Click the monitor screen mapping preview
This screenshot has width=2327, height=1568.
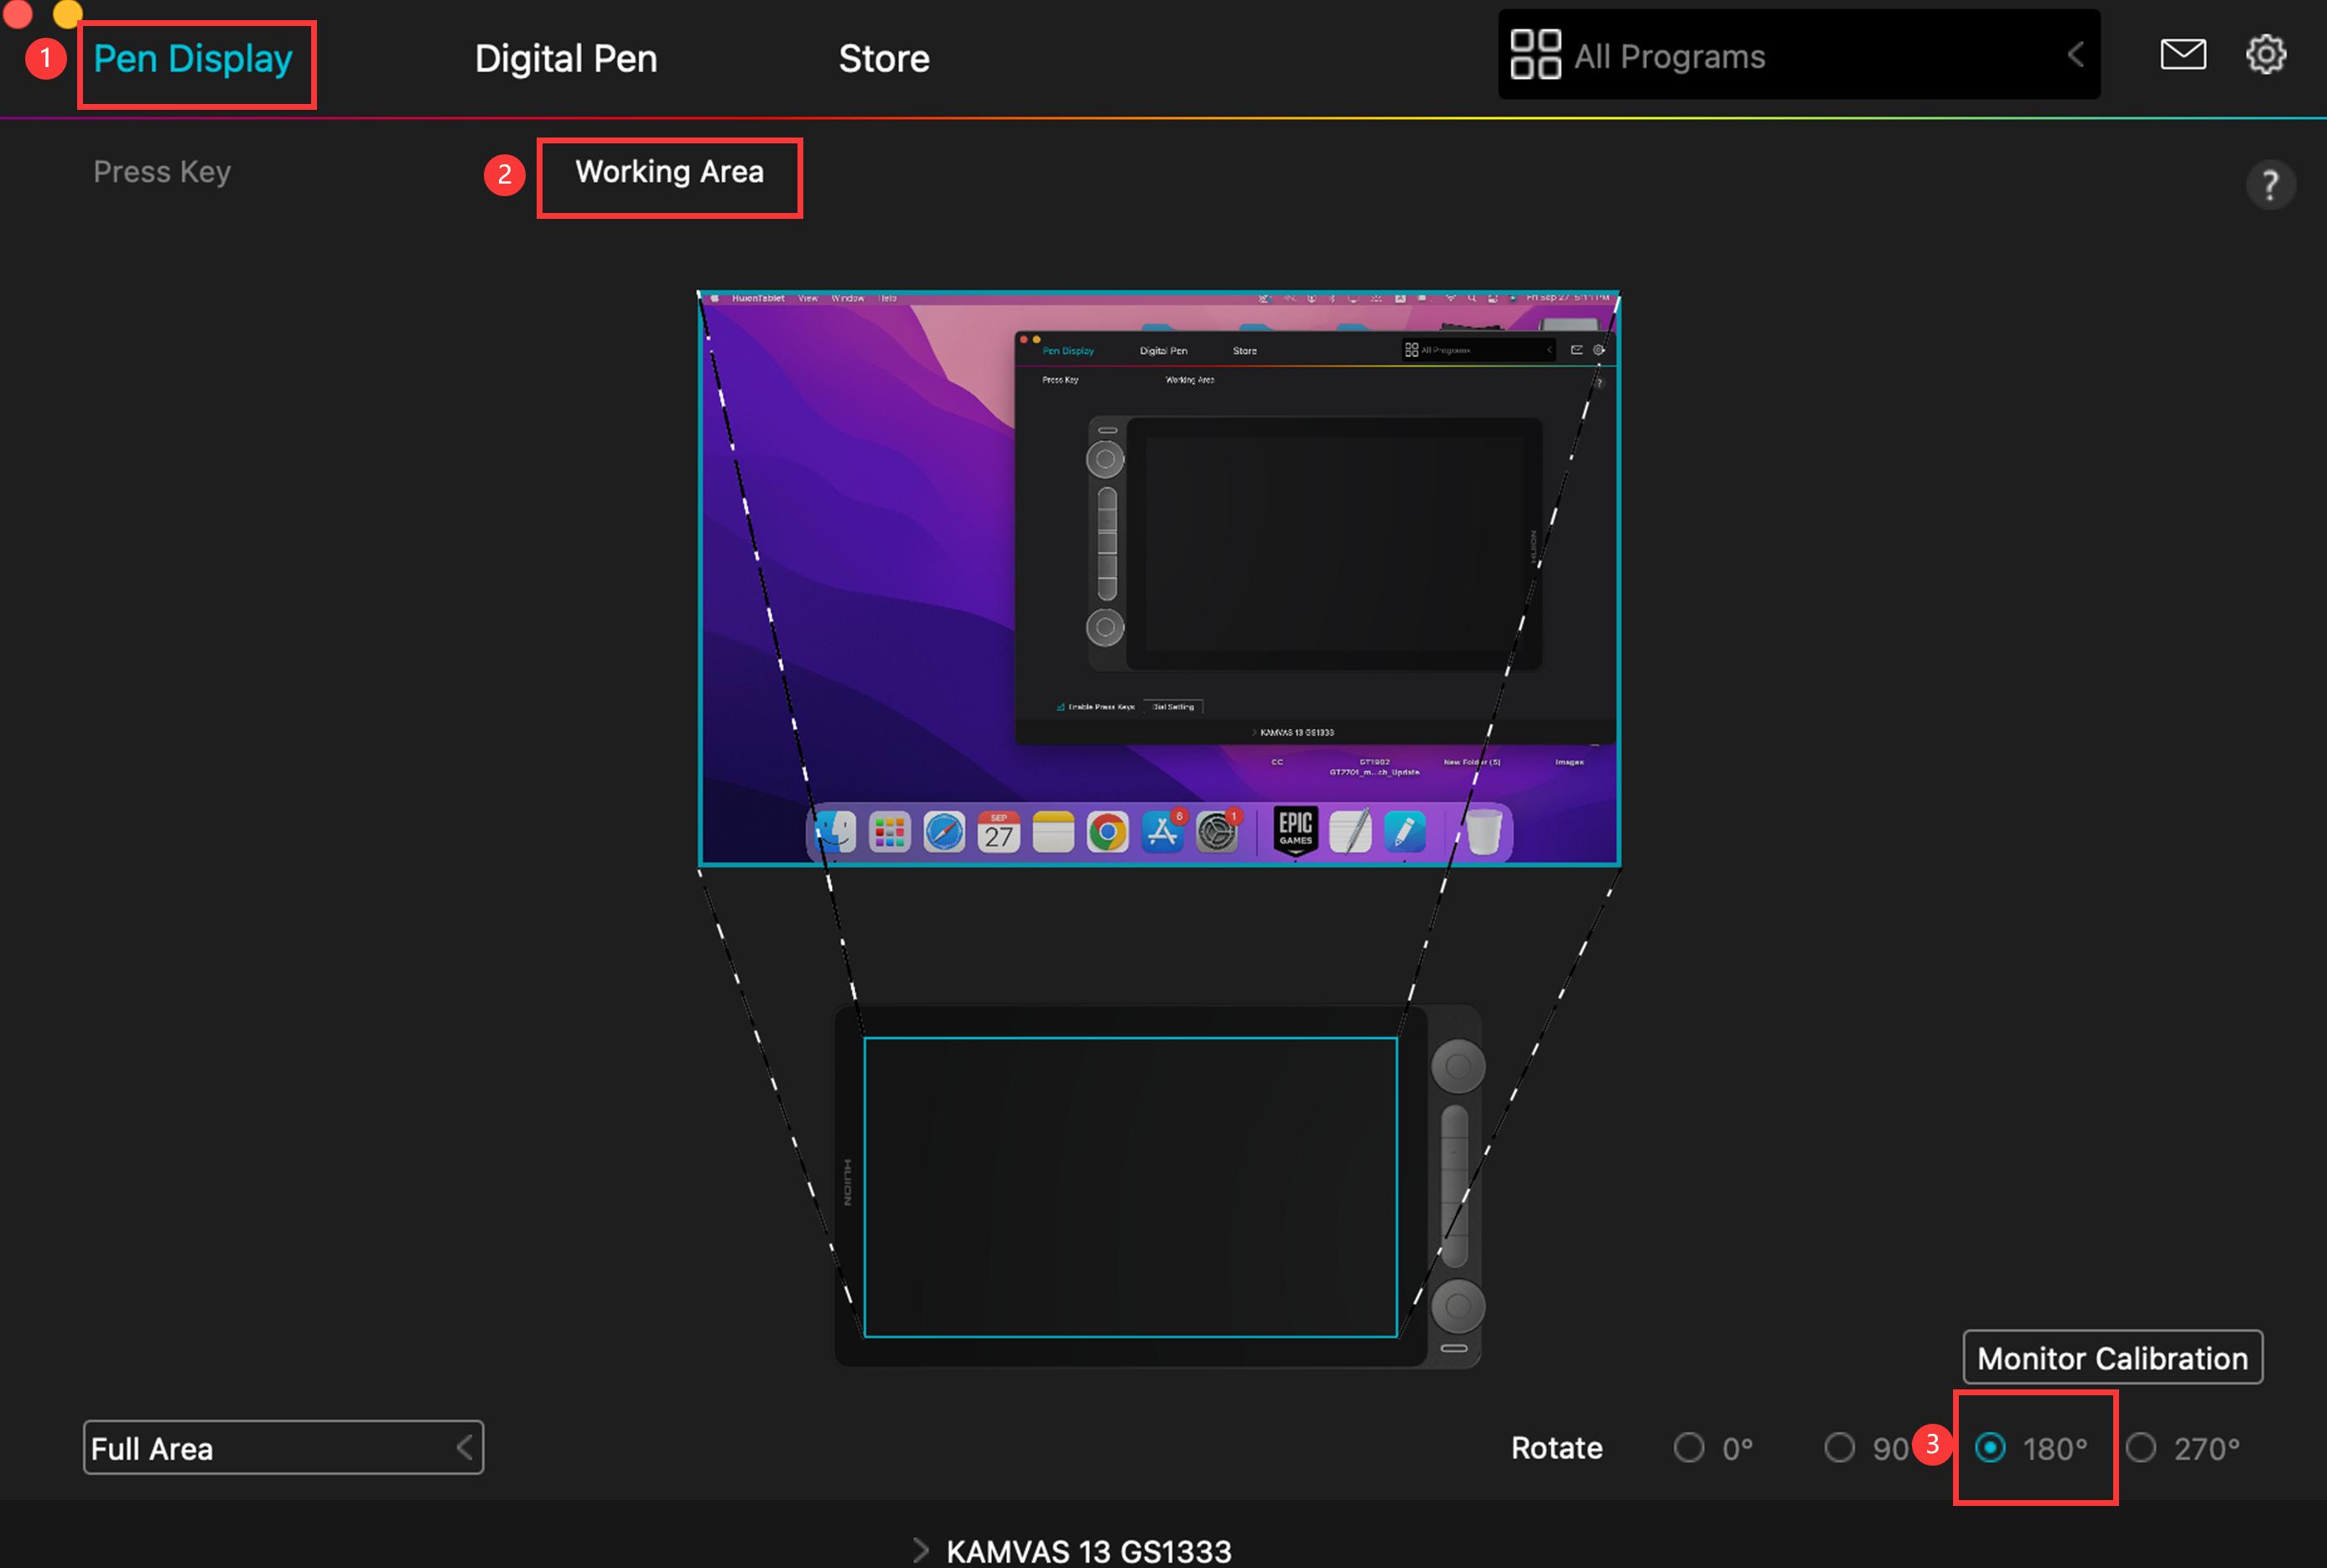(x=1158, y=578)
